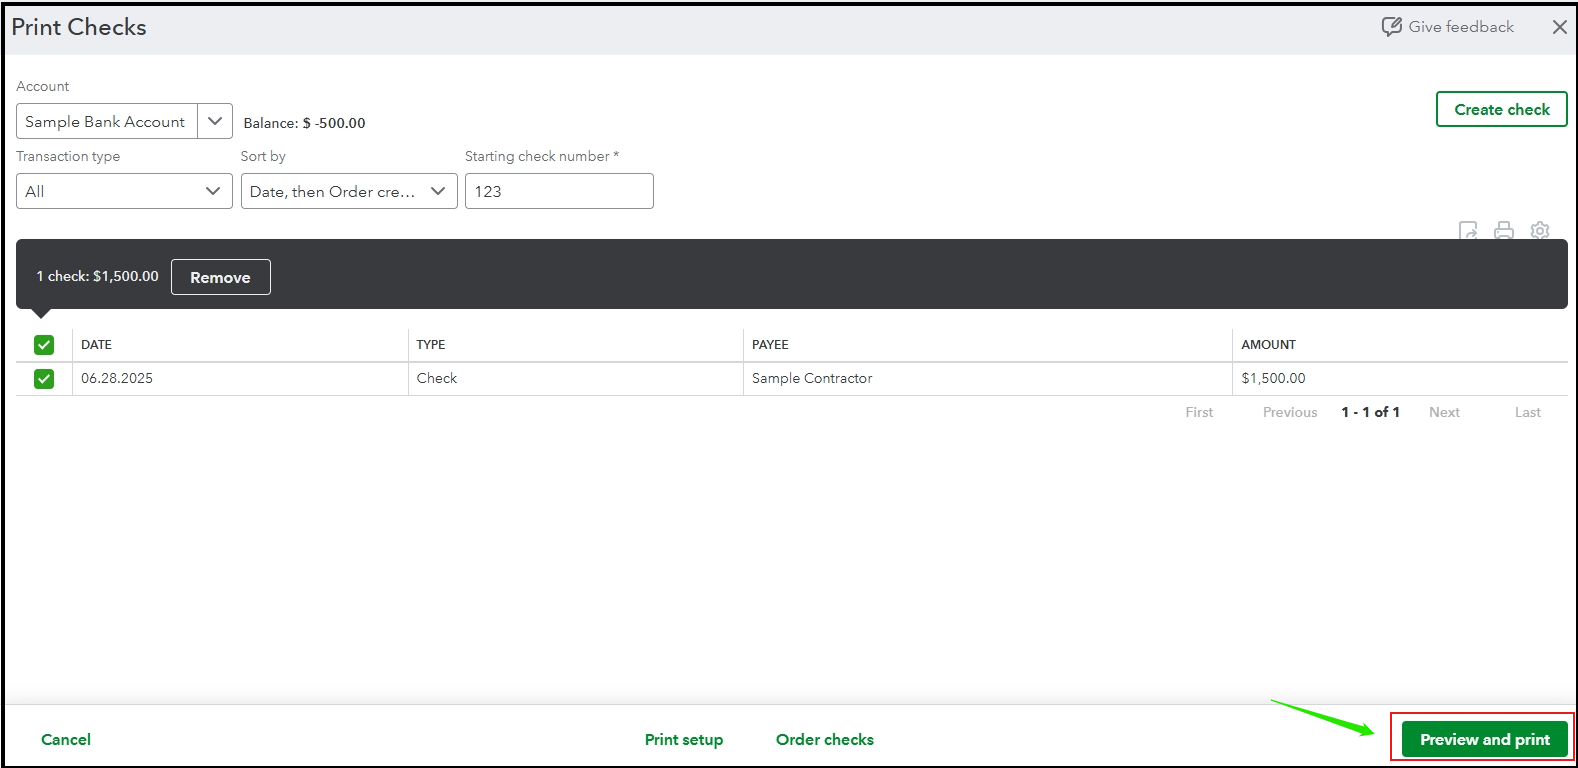Click the Create check button
Screen dimensions: 1578x768
click(x=1502, y=109)
